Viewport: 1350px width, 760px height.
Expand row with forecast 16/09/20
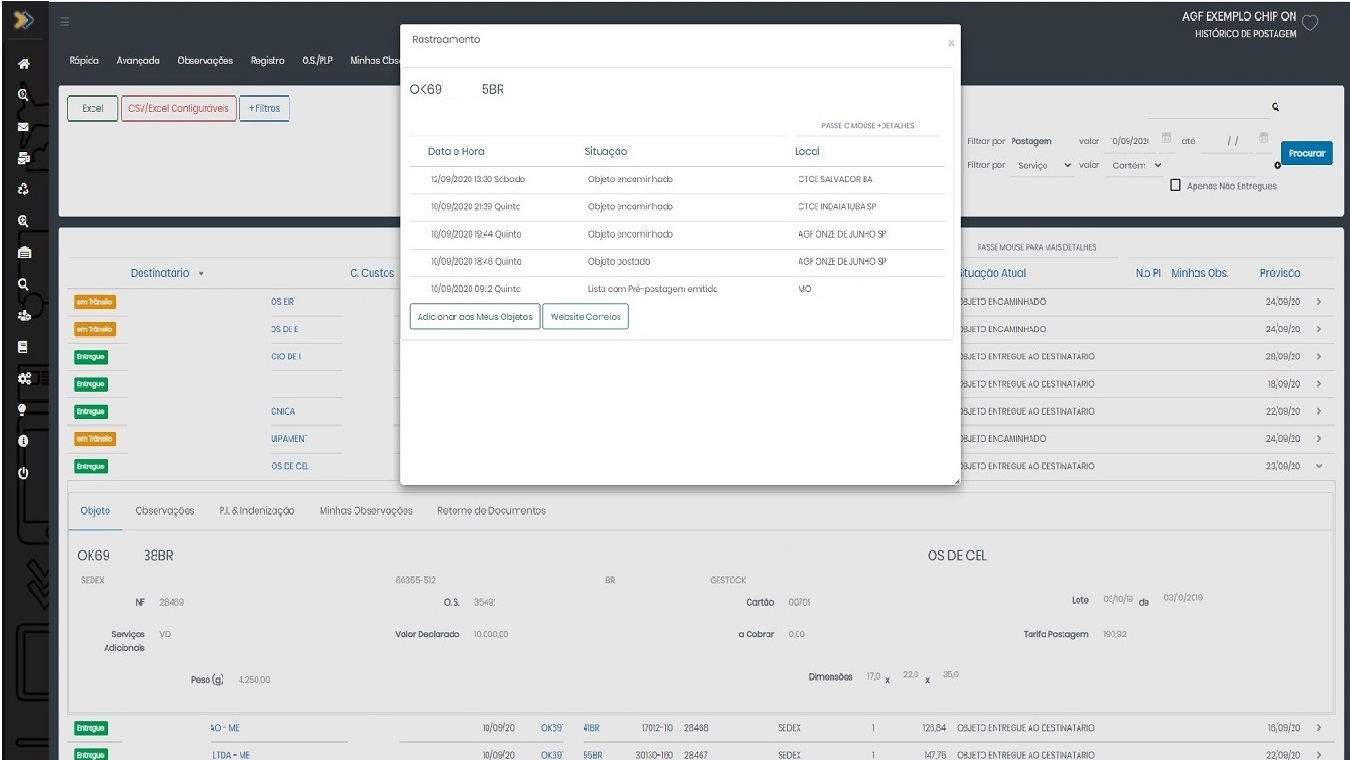1319,728
